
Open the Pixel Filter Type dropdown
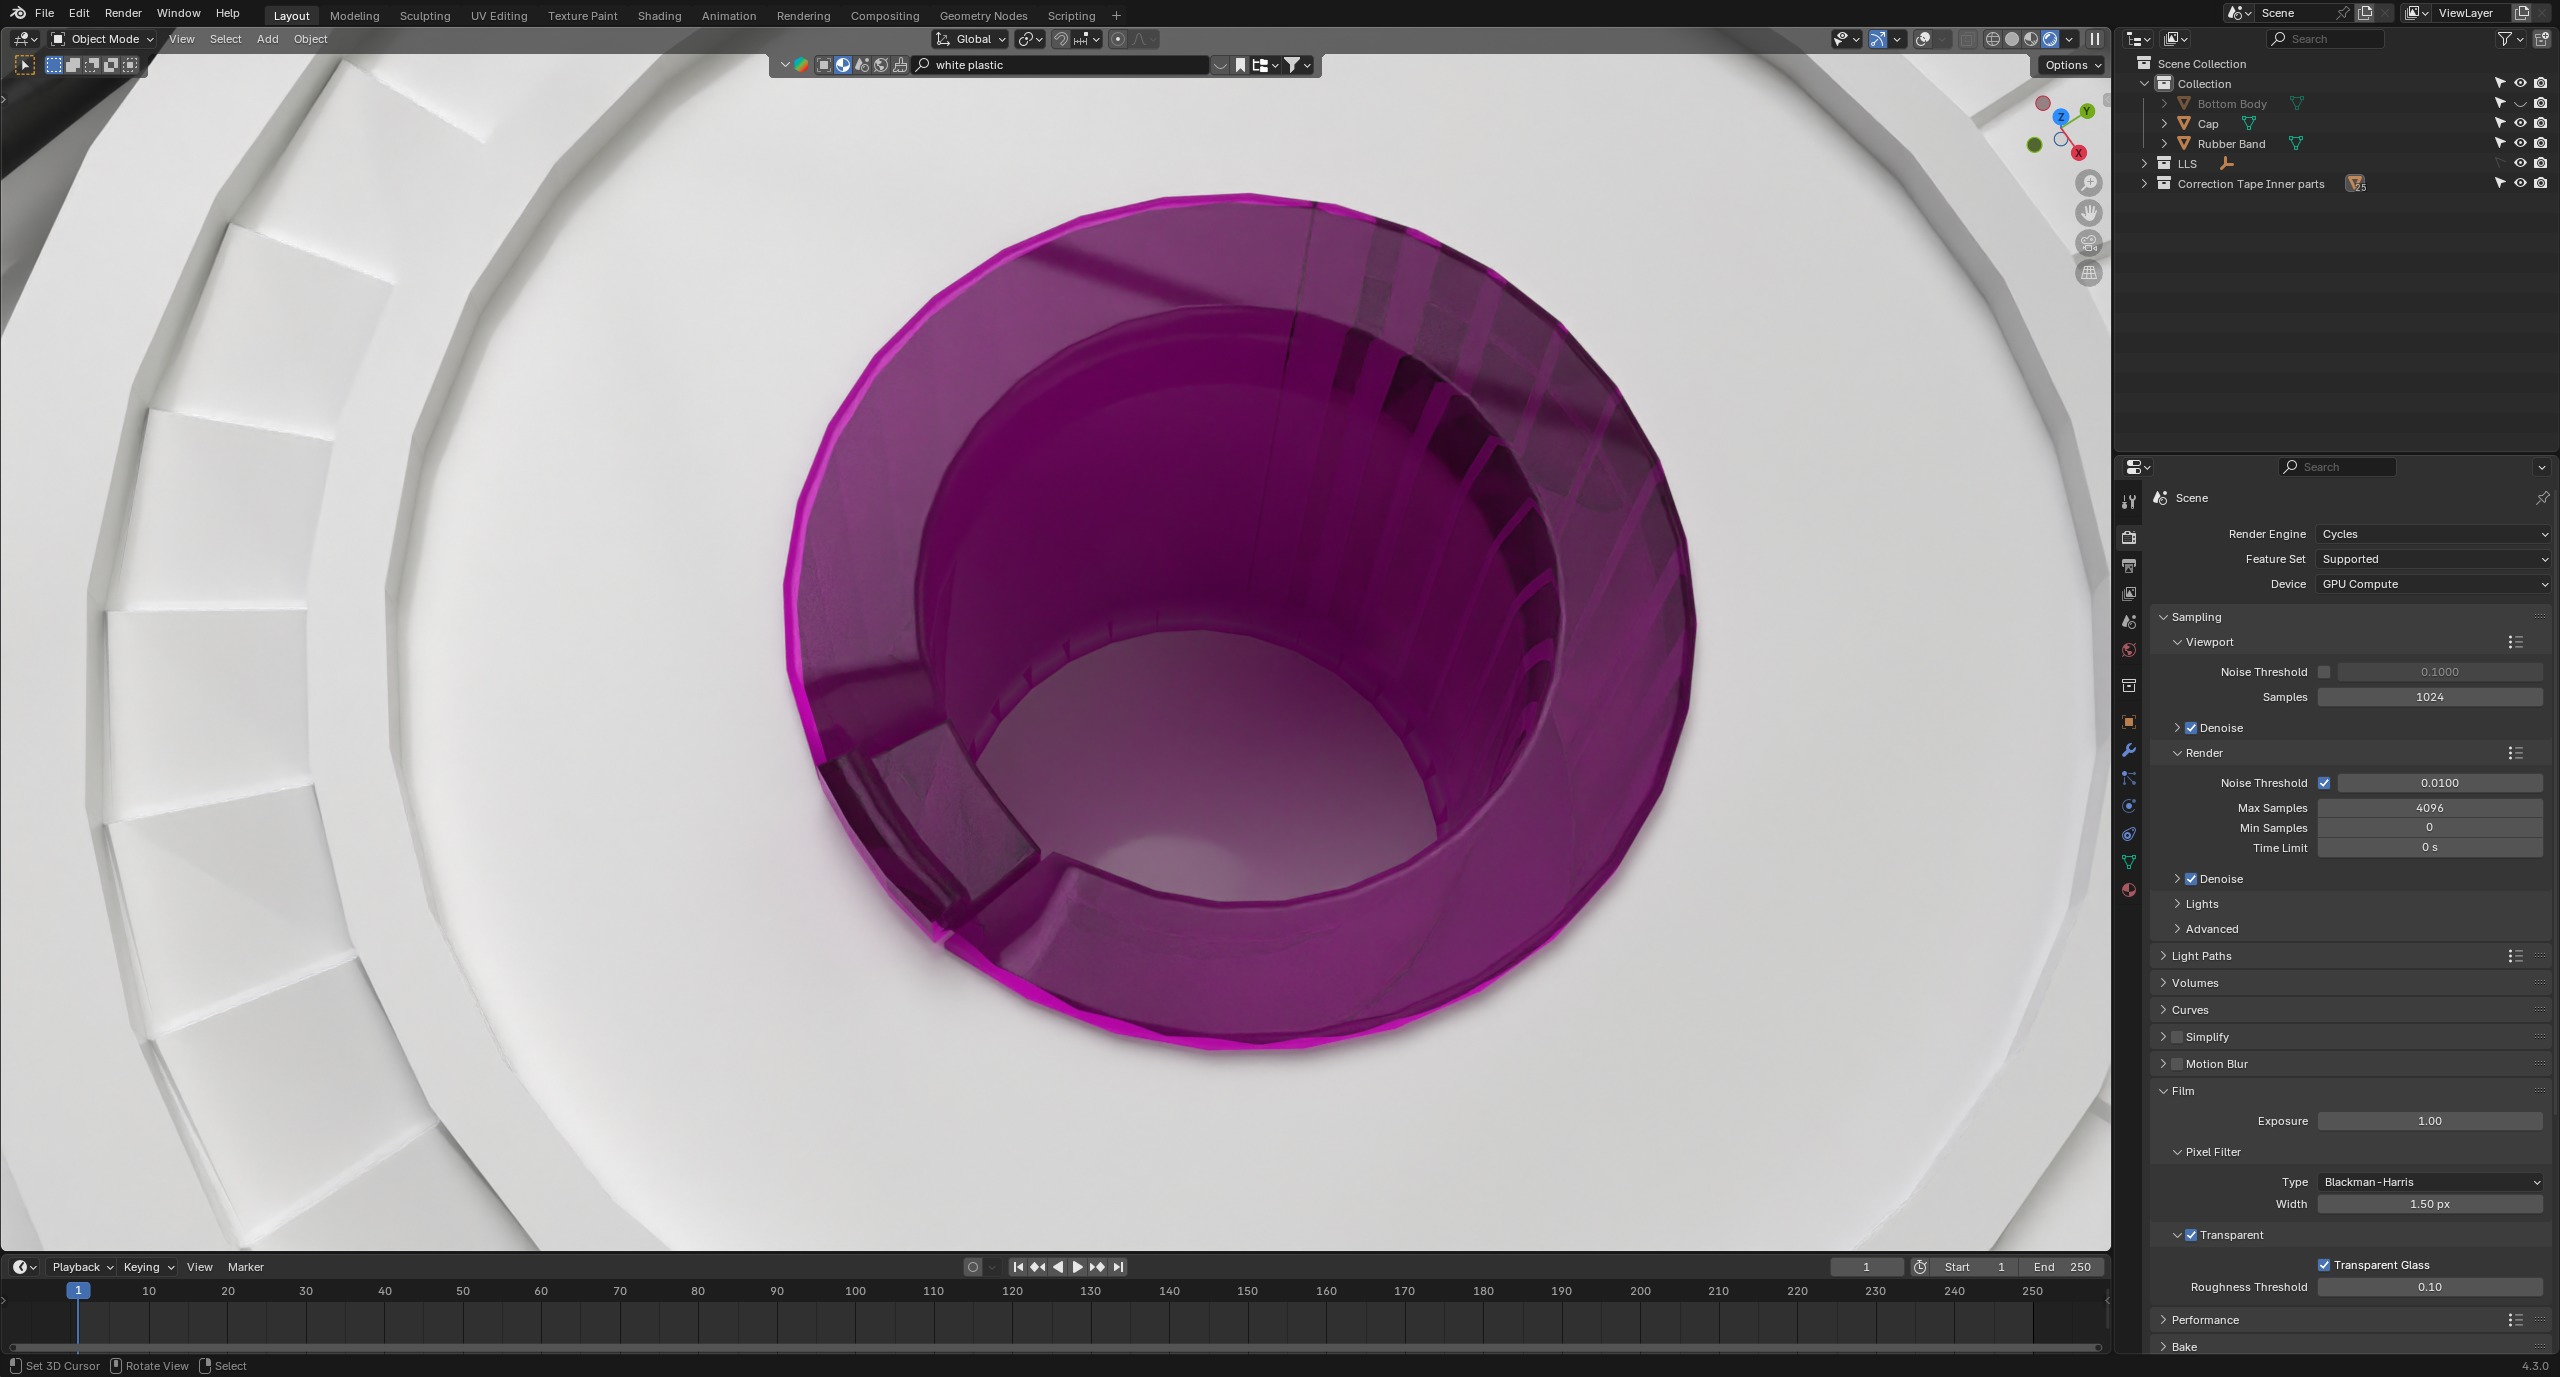click(x=2430, y=1182)
